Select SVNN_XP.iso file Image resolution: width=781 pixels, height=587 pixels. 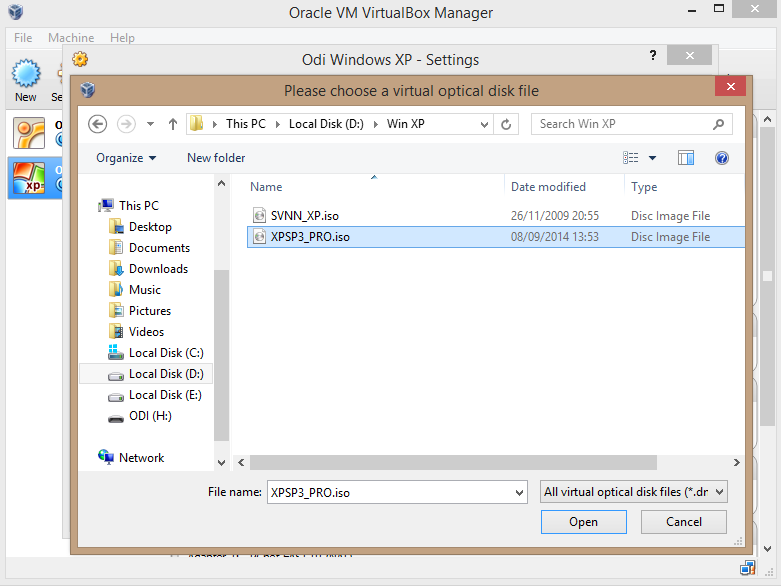coord(496,216)
